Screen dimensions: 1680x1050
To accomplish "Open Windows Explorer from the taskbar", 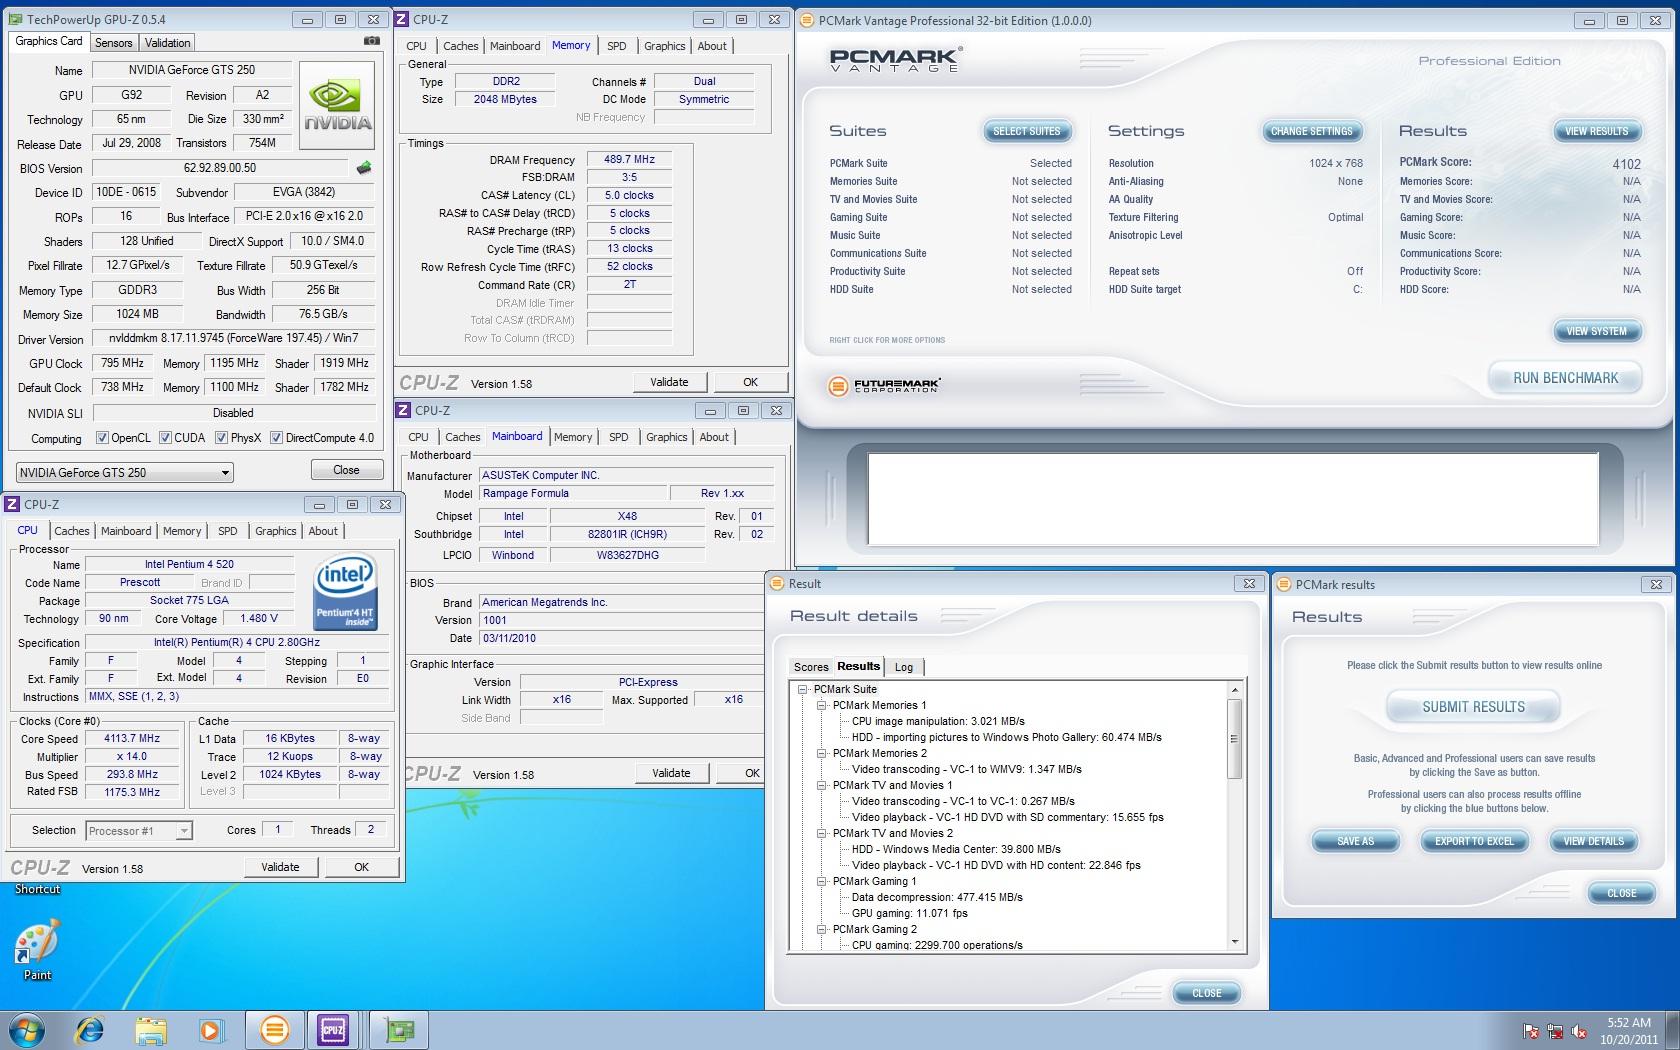I will tap(151, 1029).
